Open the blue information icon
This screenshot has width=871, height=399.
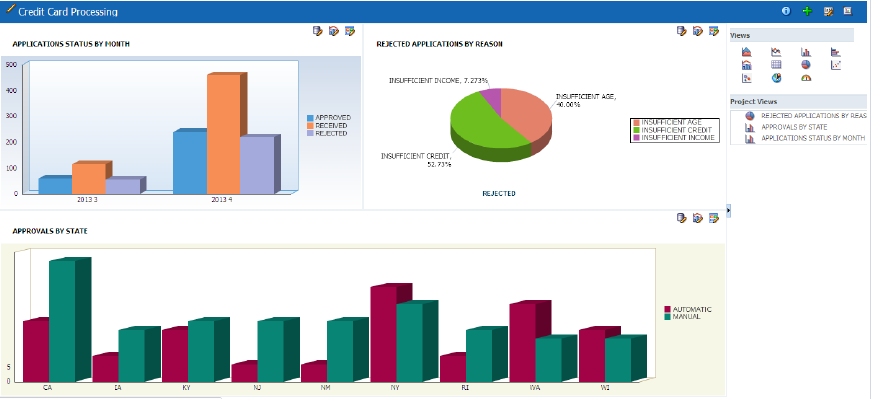(786, 11)
